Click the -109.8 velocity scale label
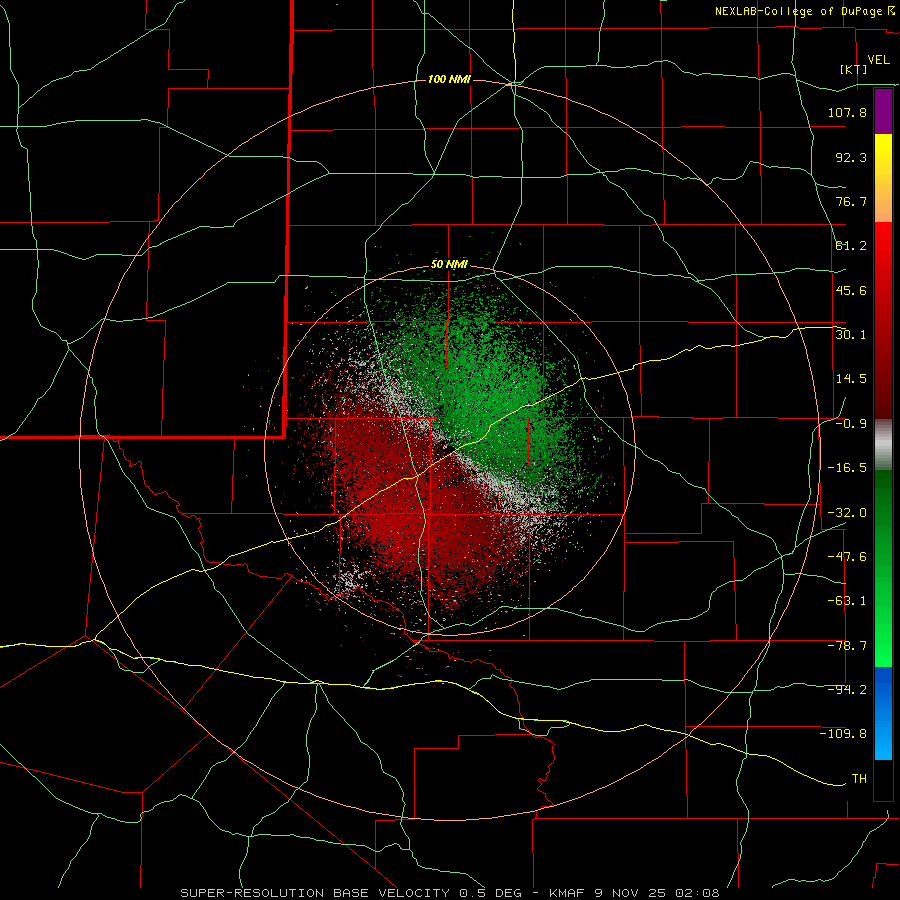 pyautogui.click(x=843, y=734)
